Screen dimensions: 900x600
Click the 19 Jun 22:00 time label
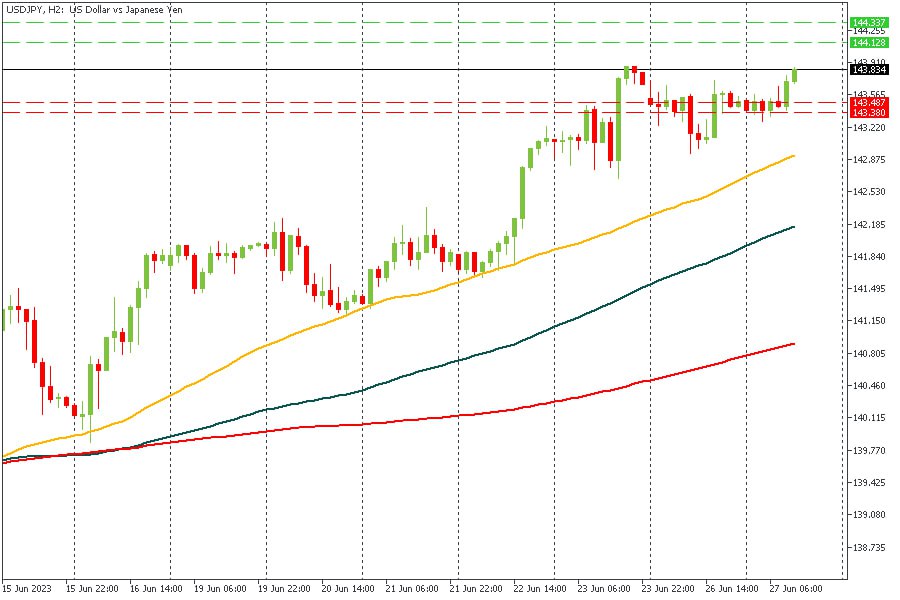click(x=284, y=589)
